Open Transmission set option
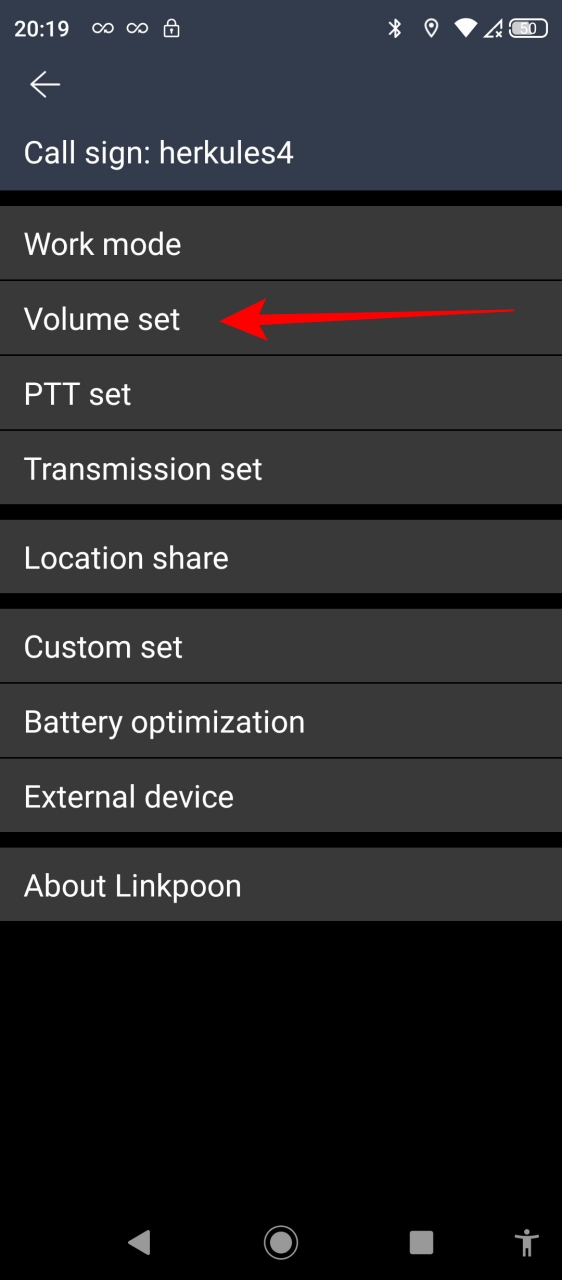 [x=281, y=468]
